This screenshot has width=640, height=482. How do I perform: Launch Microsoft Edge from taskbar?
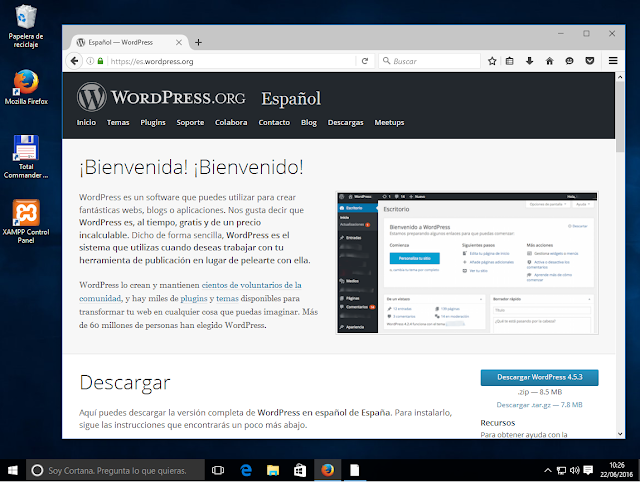[x=246, y=471]
